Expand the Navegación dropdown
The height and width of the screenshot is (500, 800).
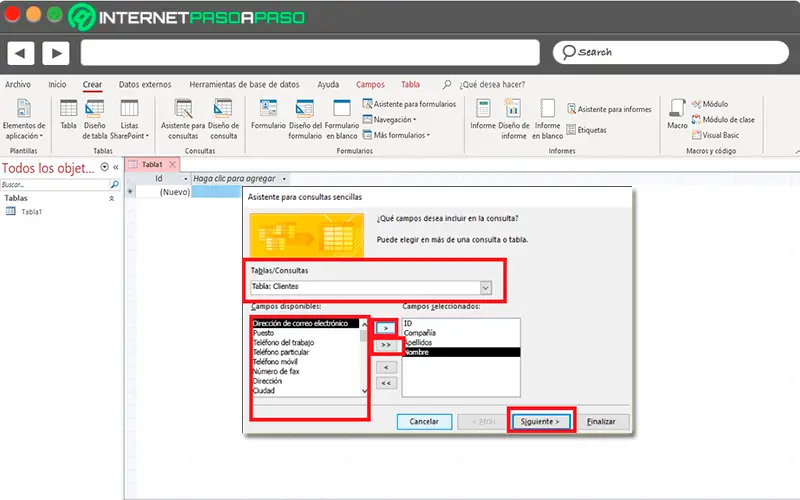pyautogui.click(x=389, y=119)
